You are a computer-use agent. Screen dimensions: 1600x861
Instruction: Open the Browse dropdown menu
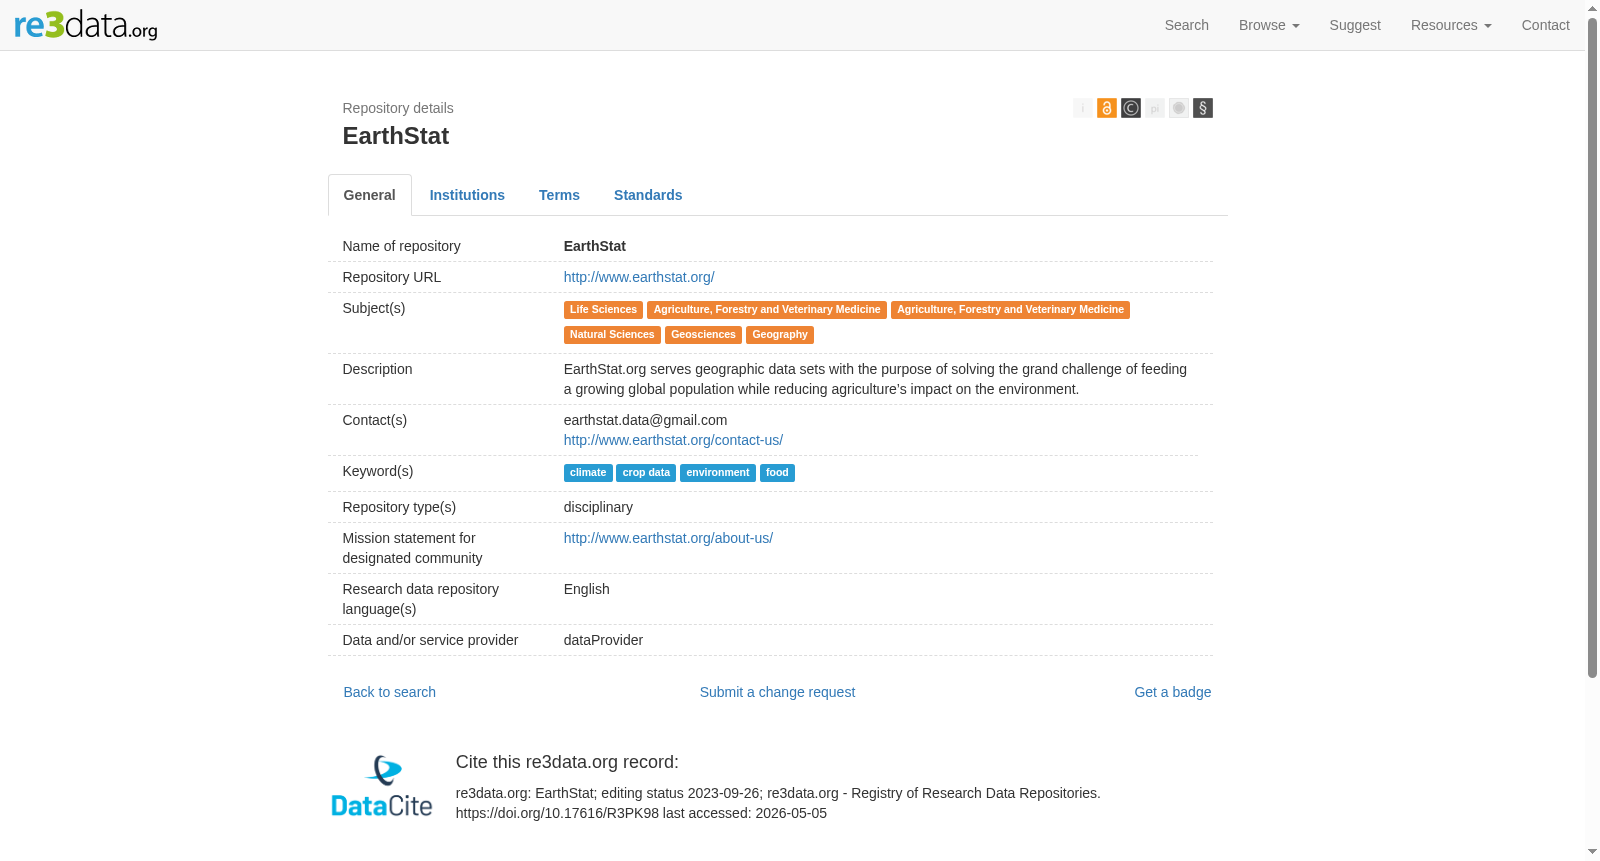[1269, 25]
